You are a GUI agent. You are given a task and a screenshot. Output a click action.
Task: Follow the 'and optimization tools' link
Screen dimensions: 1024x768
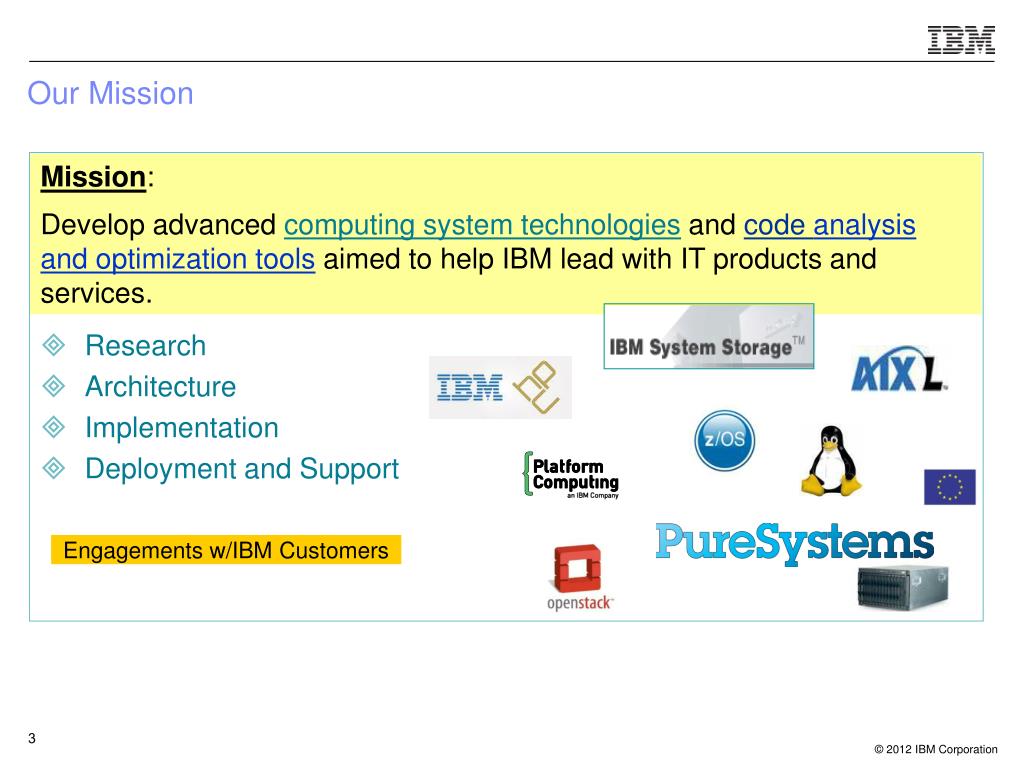coord(178,259)
